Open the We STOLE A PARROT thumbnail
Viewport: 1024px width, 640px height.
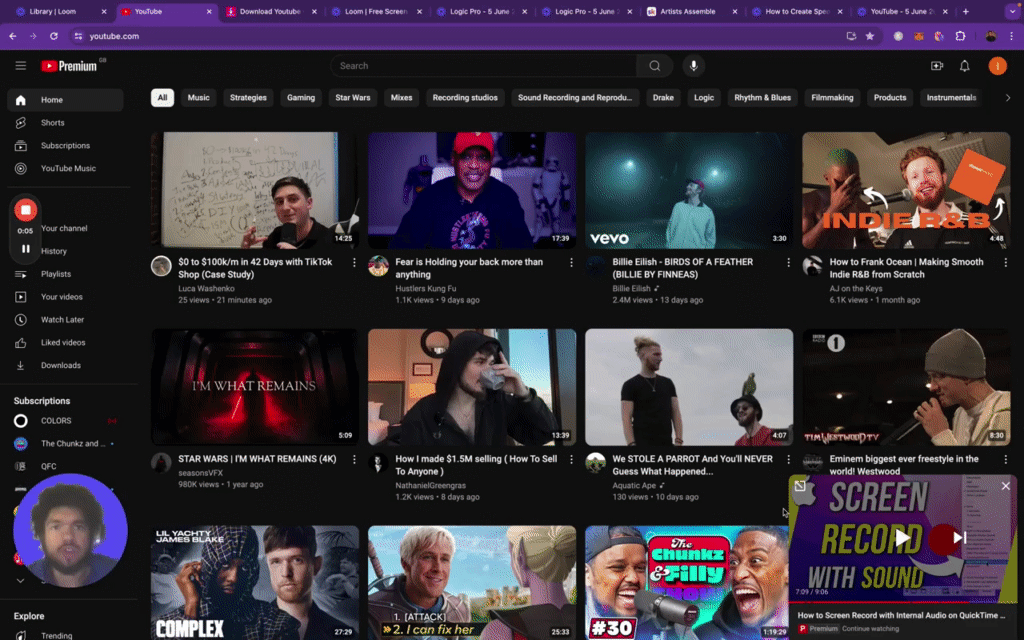click(689, 387)
